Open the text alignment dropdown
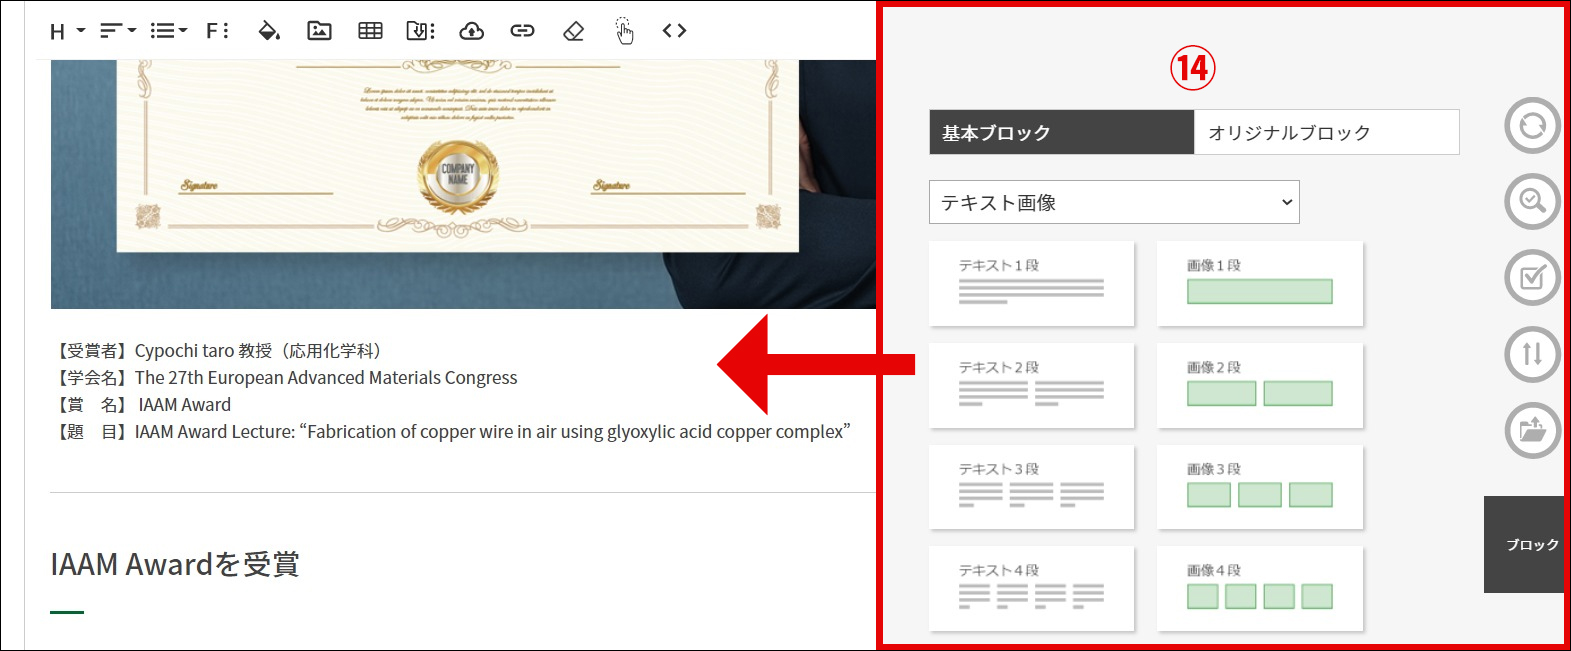Image resolution: width=1571 pixels, height=651 pixels. [x=118, y=32]
